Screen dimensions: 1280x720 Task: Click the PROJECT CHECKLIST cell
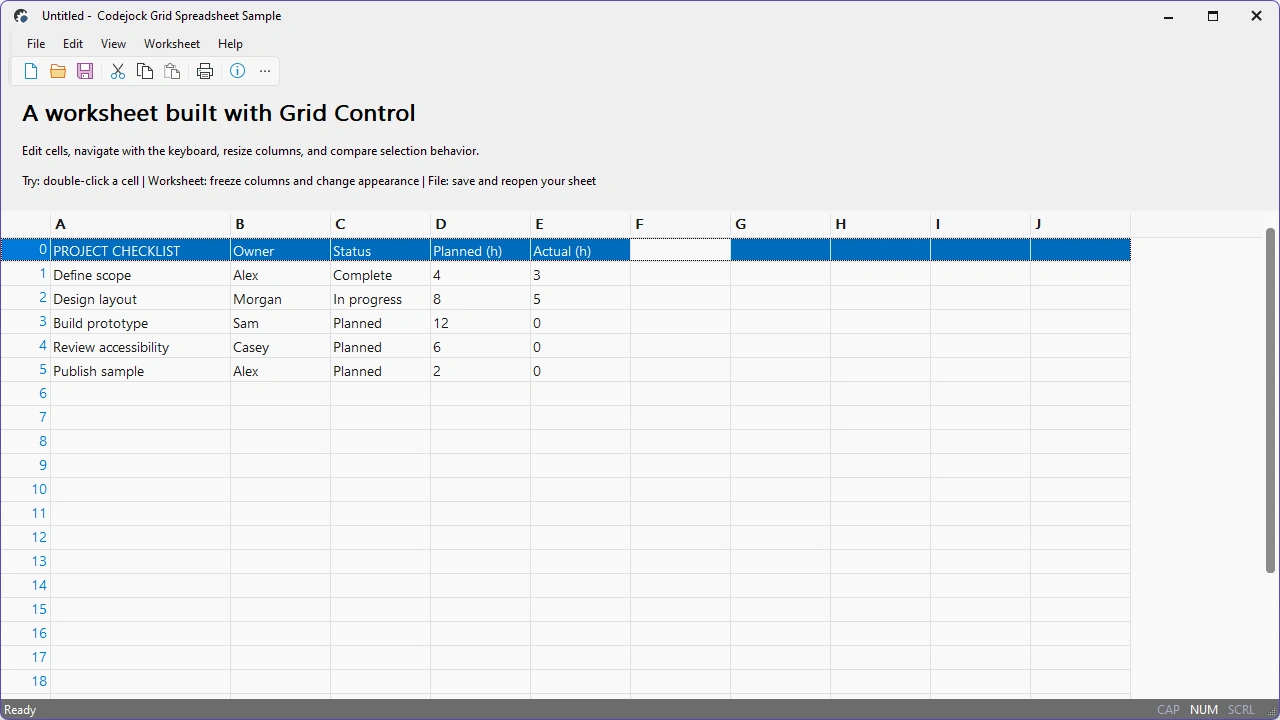(140, 250)
